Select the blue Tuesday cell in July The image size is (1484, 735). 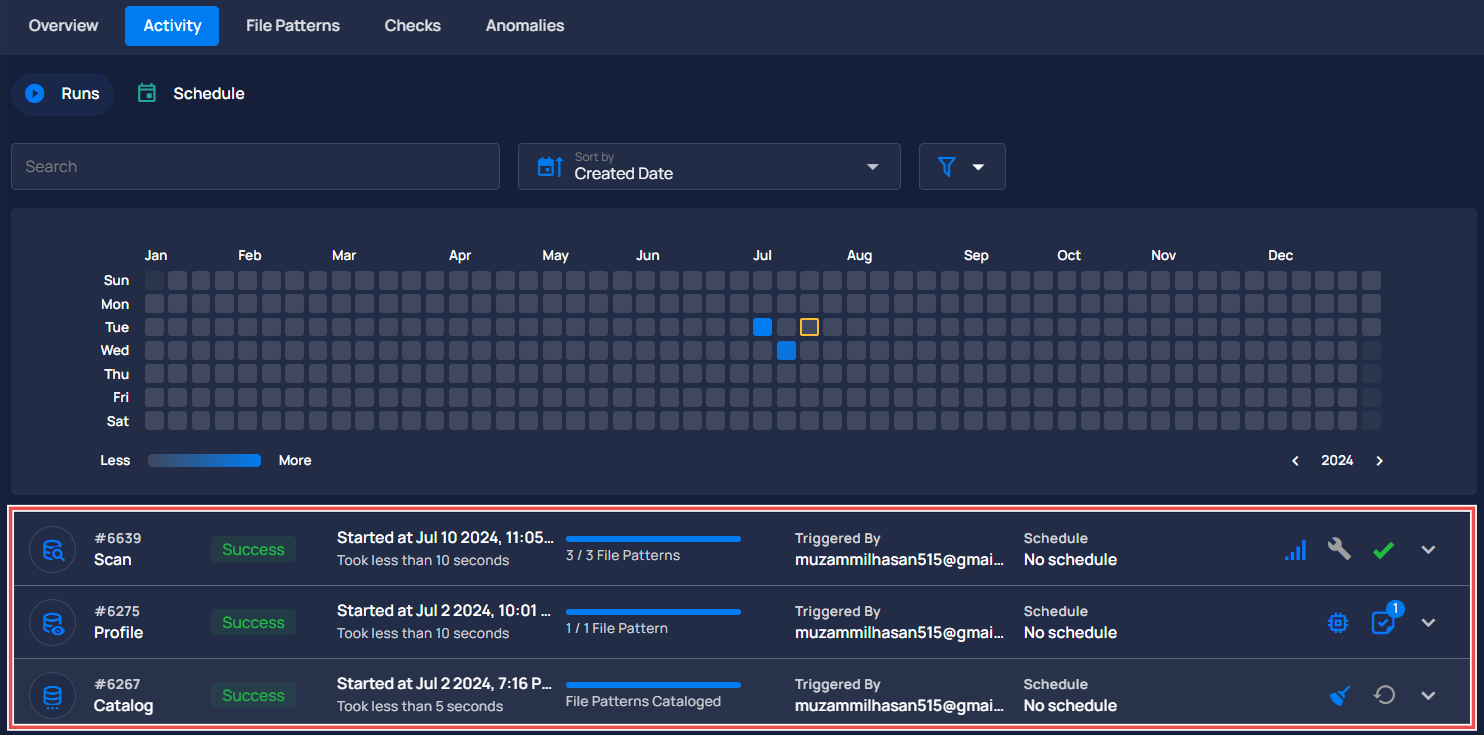point(762,327)
